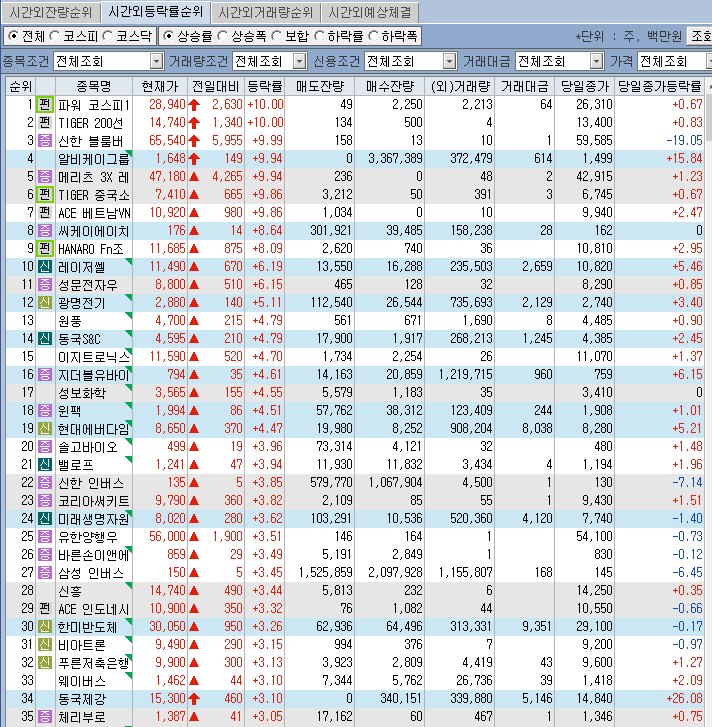Click 신 badge on 동국S&C row
This screenshot has width=712, height=727.
click(44, 338)
